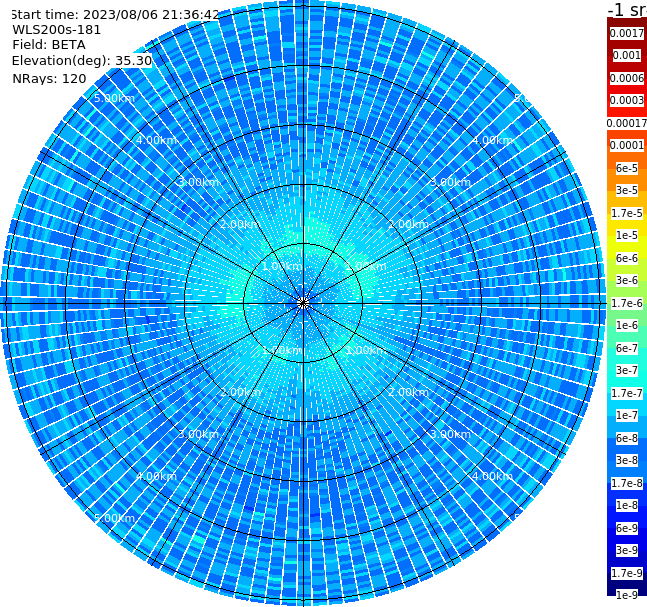Click the upper-left 5.00km range label
The width and height of the screenshot is (647, 607).
pyautogui.click(x=114, y=98)
